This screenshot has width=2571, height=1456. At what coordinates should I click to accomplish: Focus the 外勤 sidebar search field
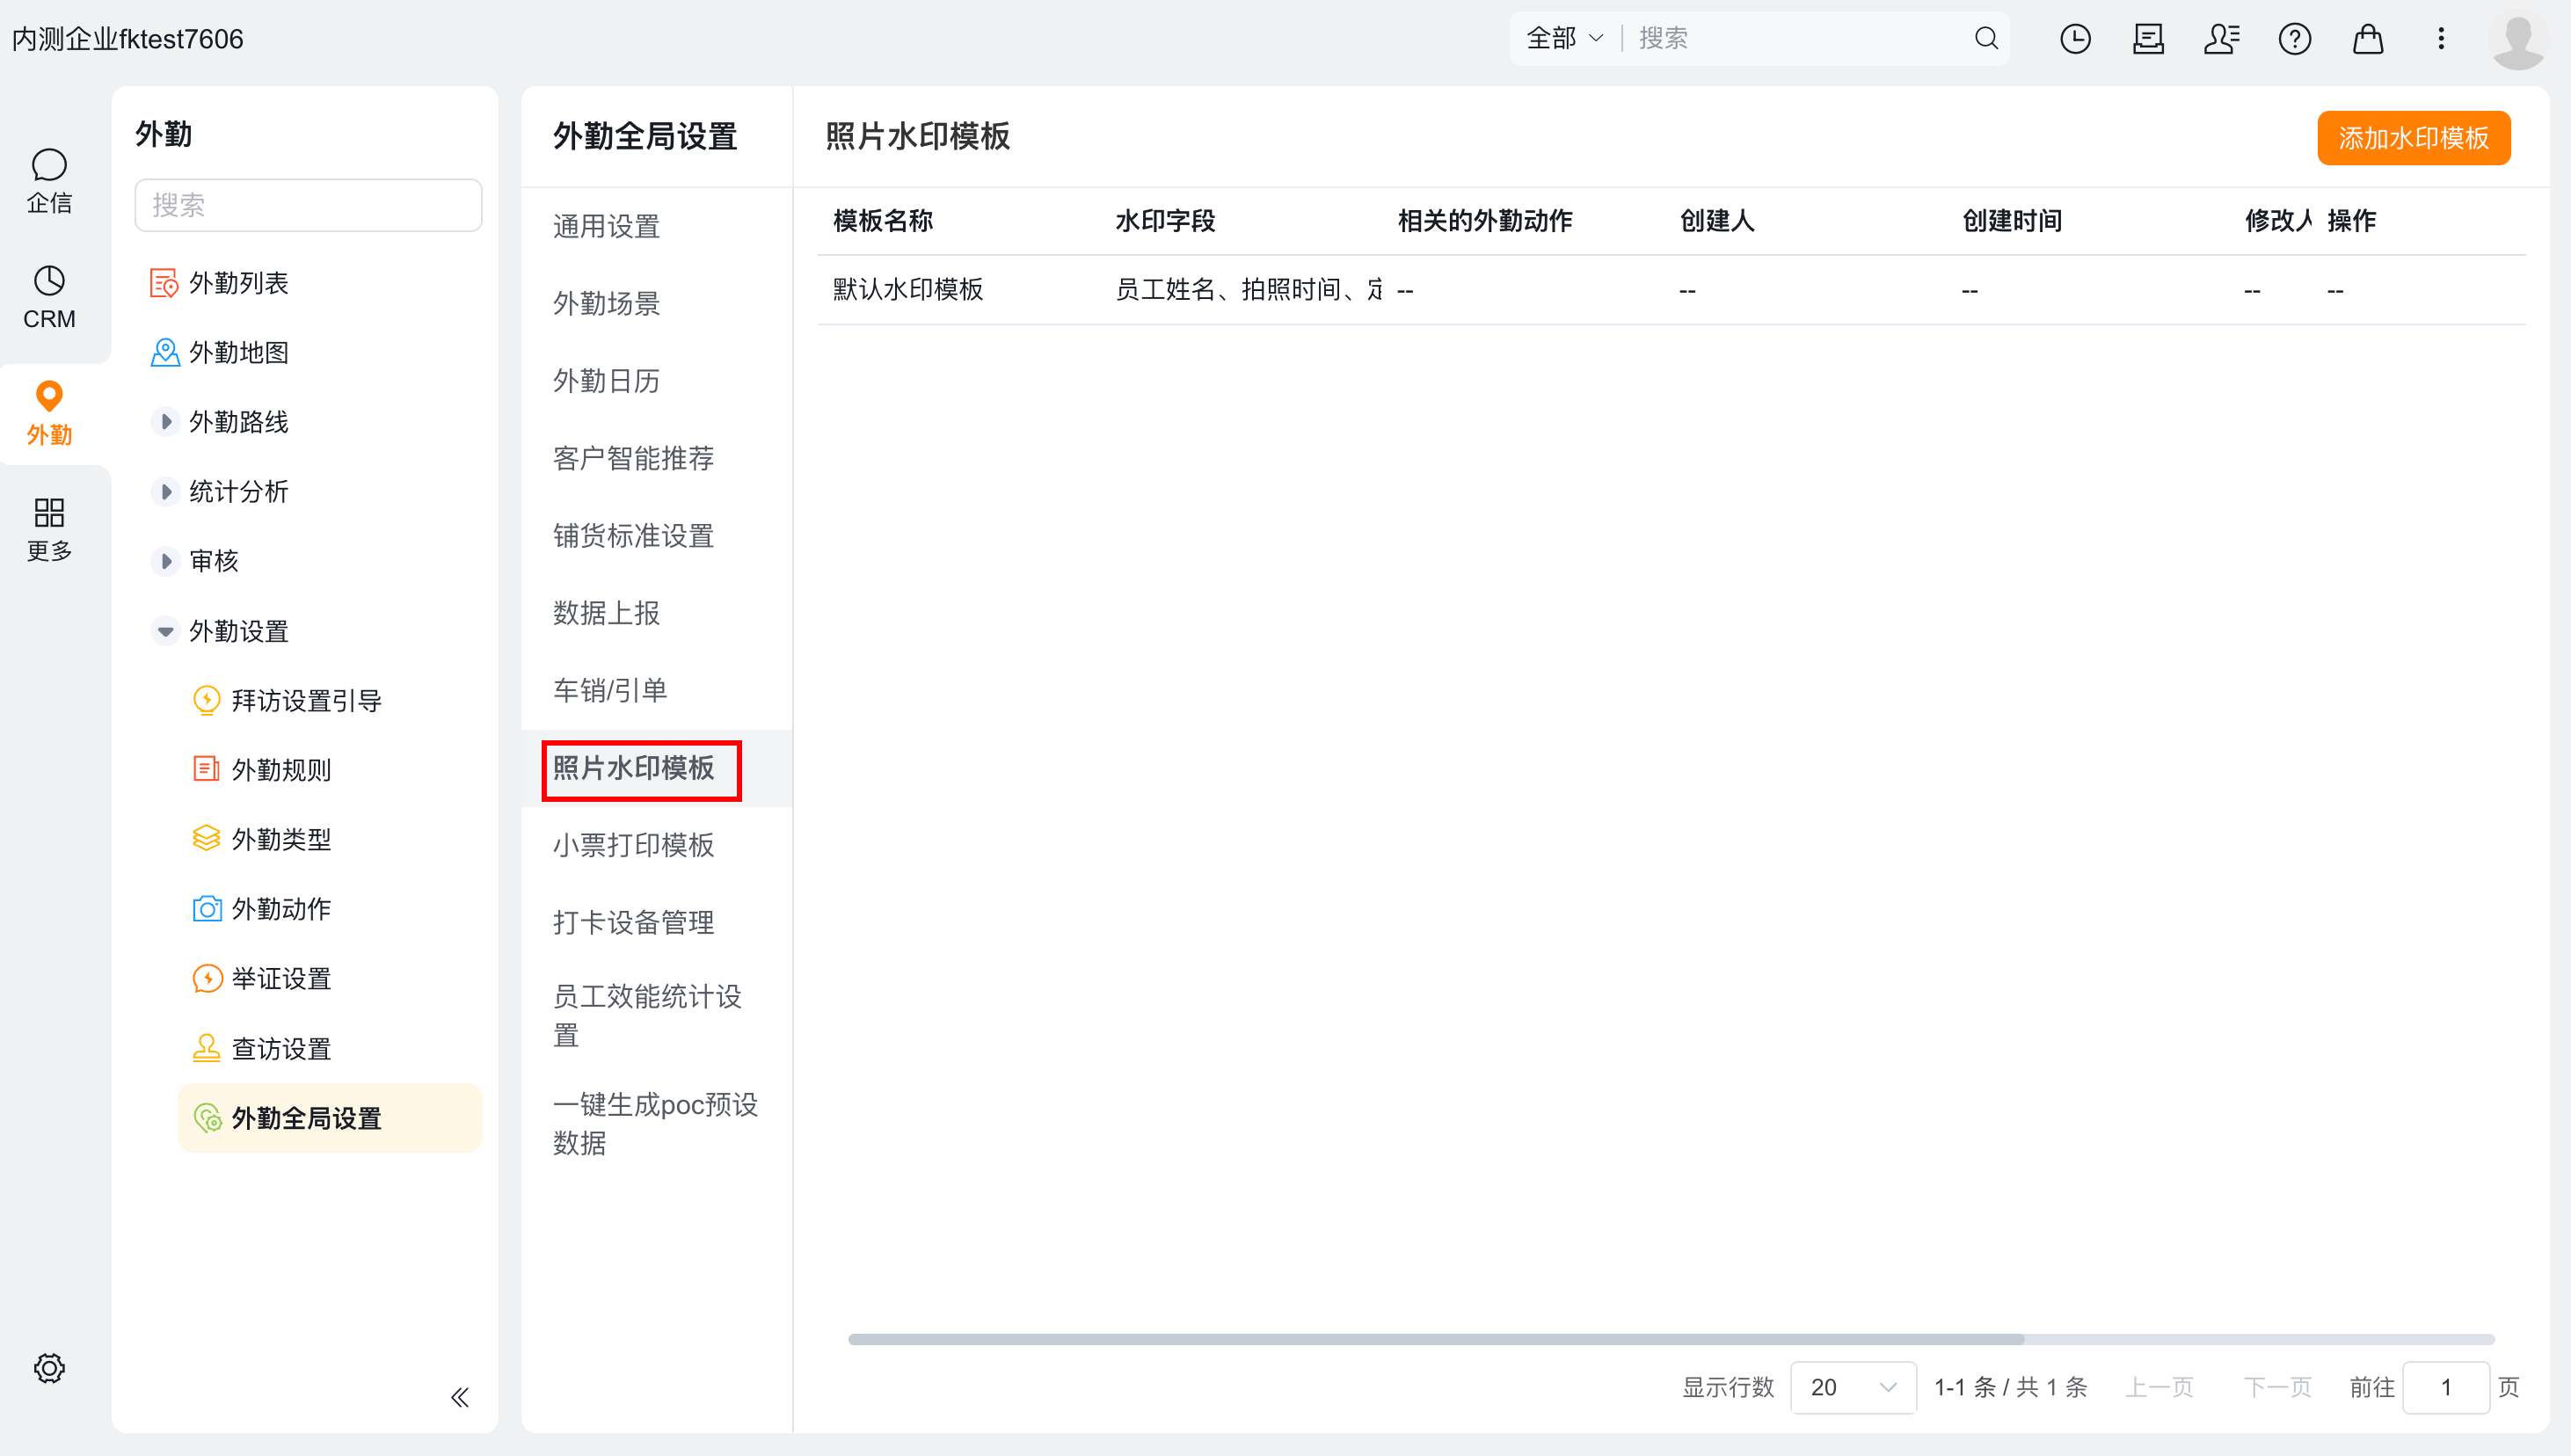308,205
